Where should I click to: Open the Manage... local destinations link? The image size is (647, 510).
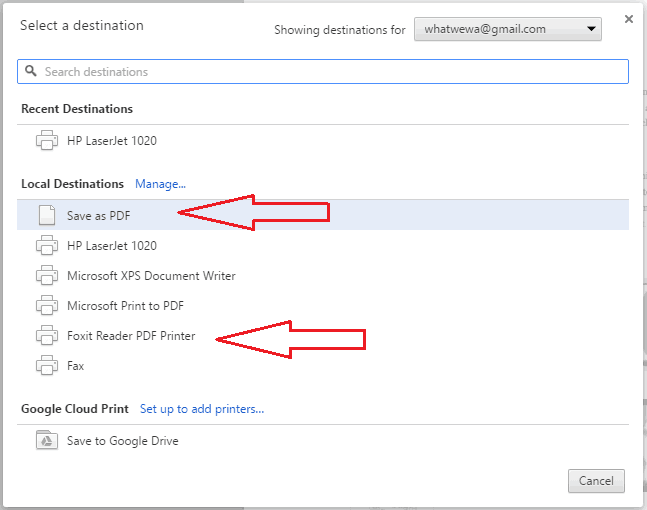tap(161, 184)
